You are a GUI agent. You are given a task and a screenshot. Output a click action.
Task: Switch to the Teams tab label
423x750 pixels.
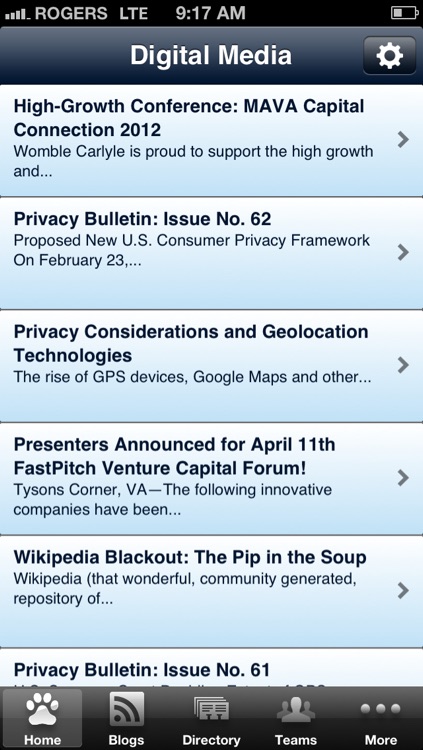(x=296, y=740)
